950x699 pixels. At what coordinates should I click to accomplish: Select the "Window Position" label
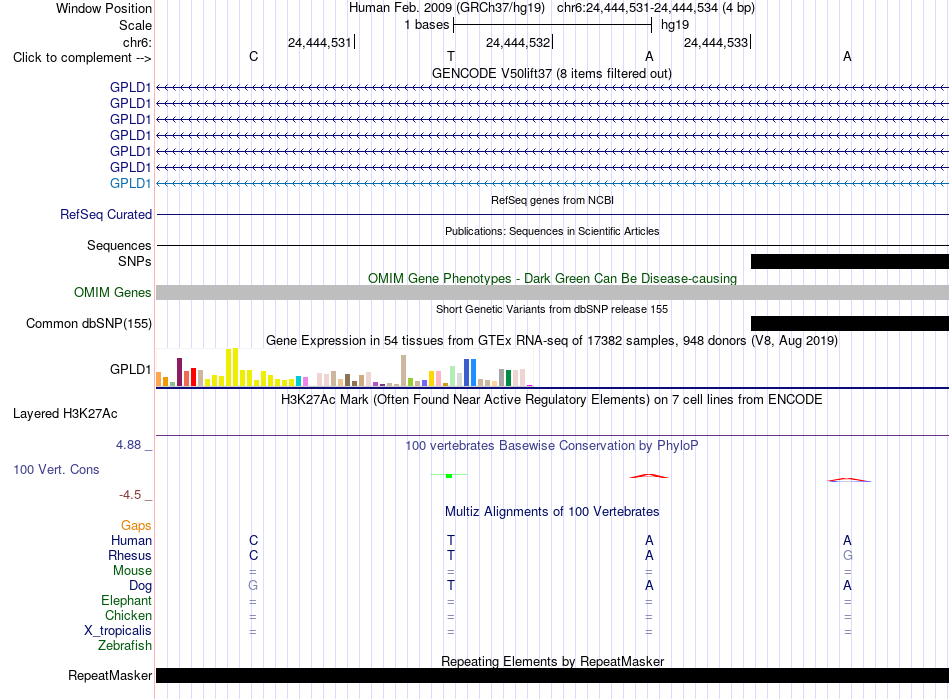[x=104, y=8]
